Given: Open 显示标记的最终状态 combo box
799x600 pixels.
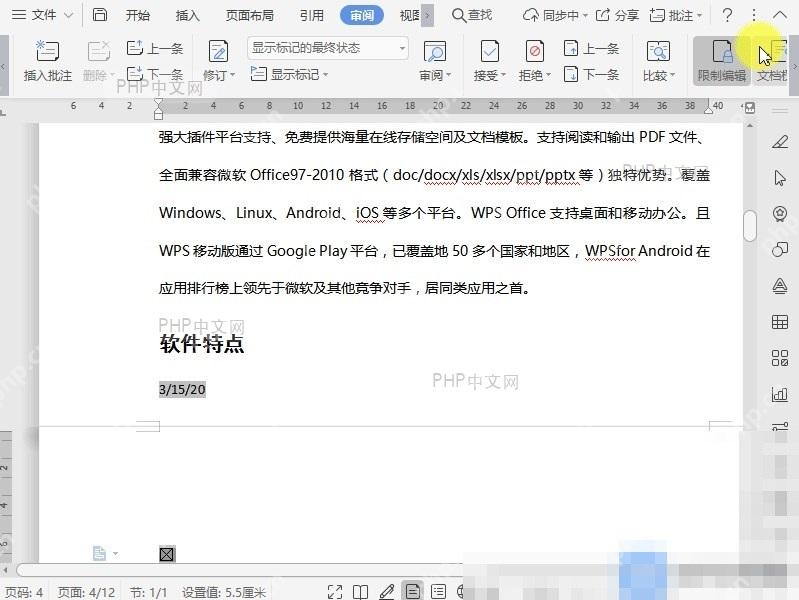Looking at the screenshot, I should [x=328, y=48].
